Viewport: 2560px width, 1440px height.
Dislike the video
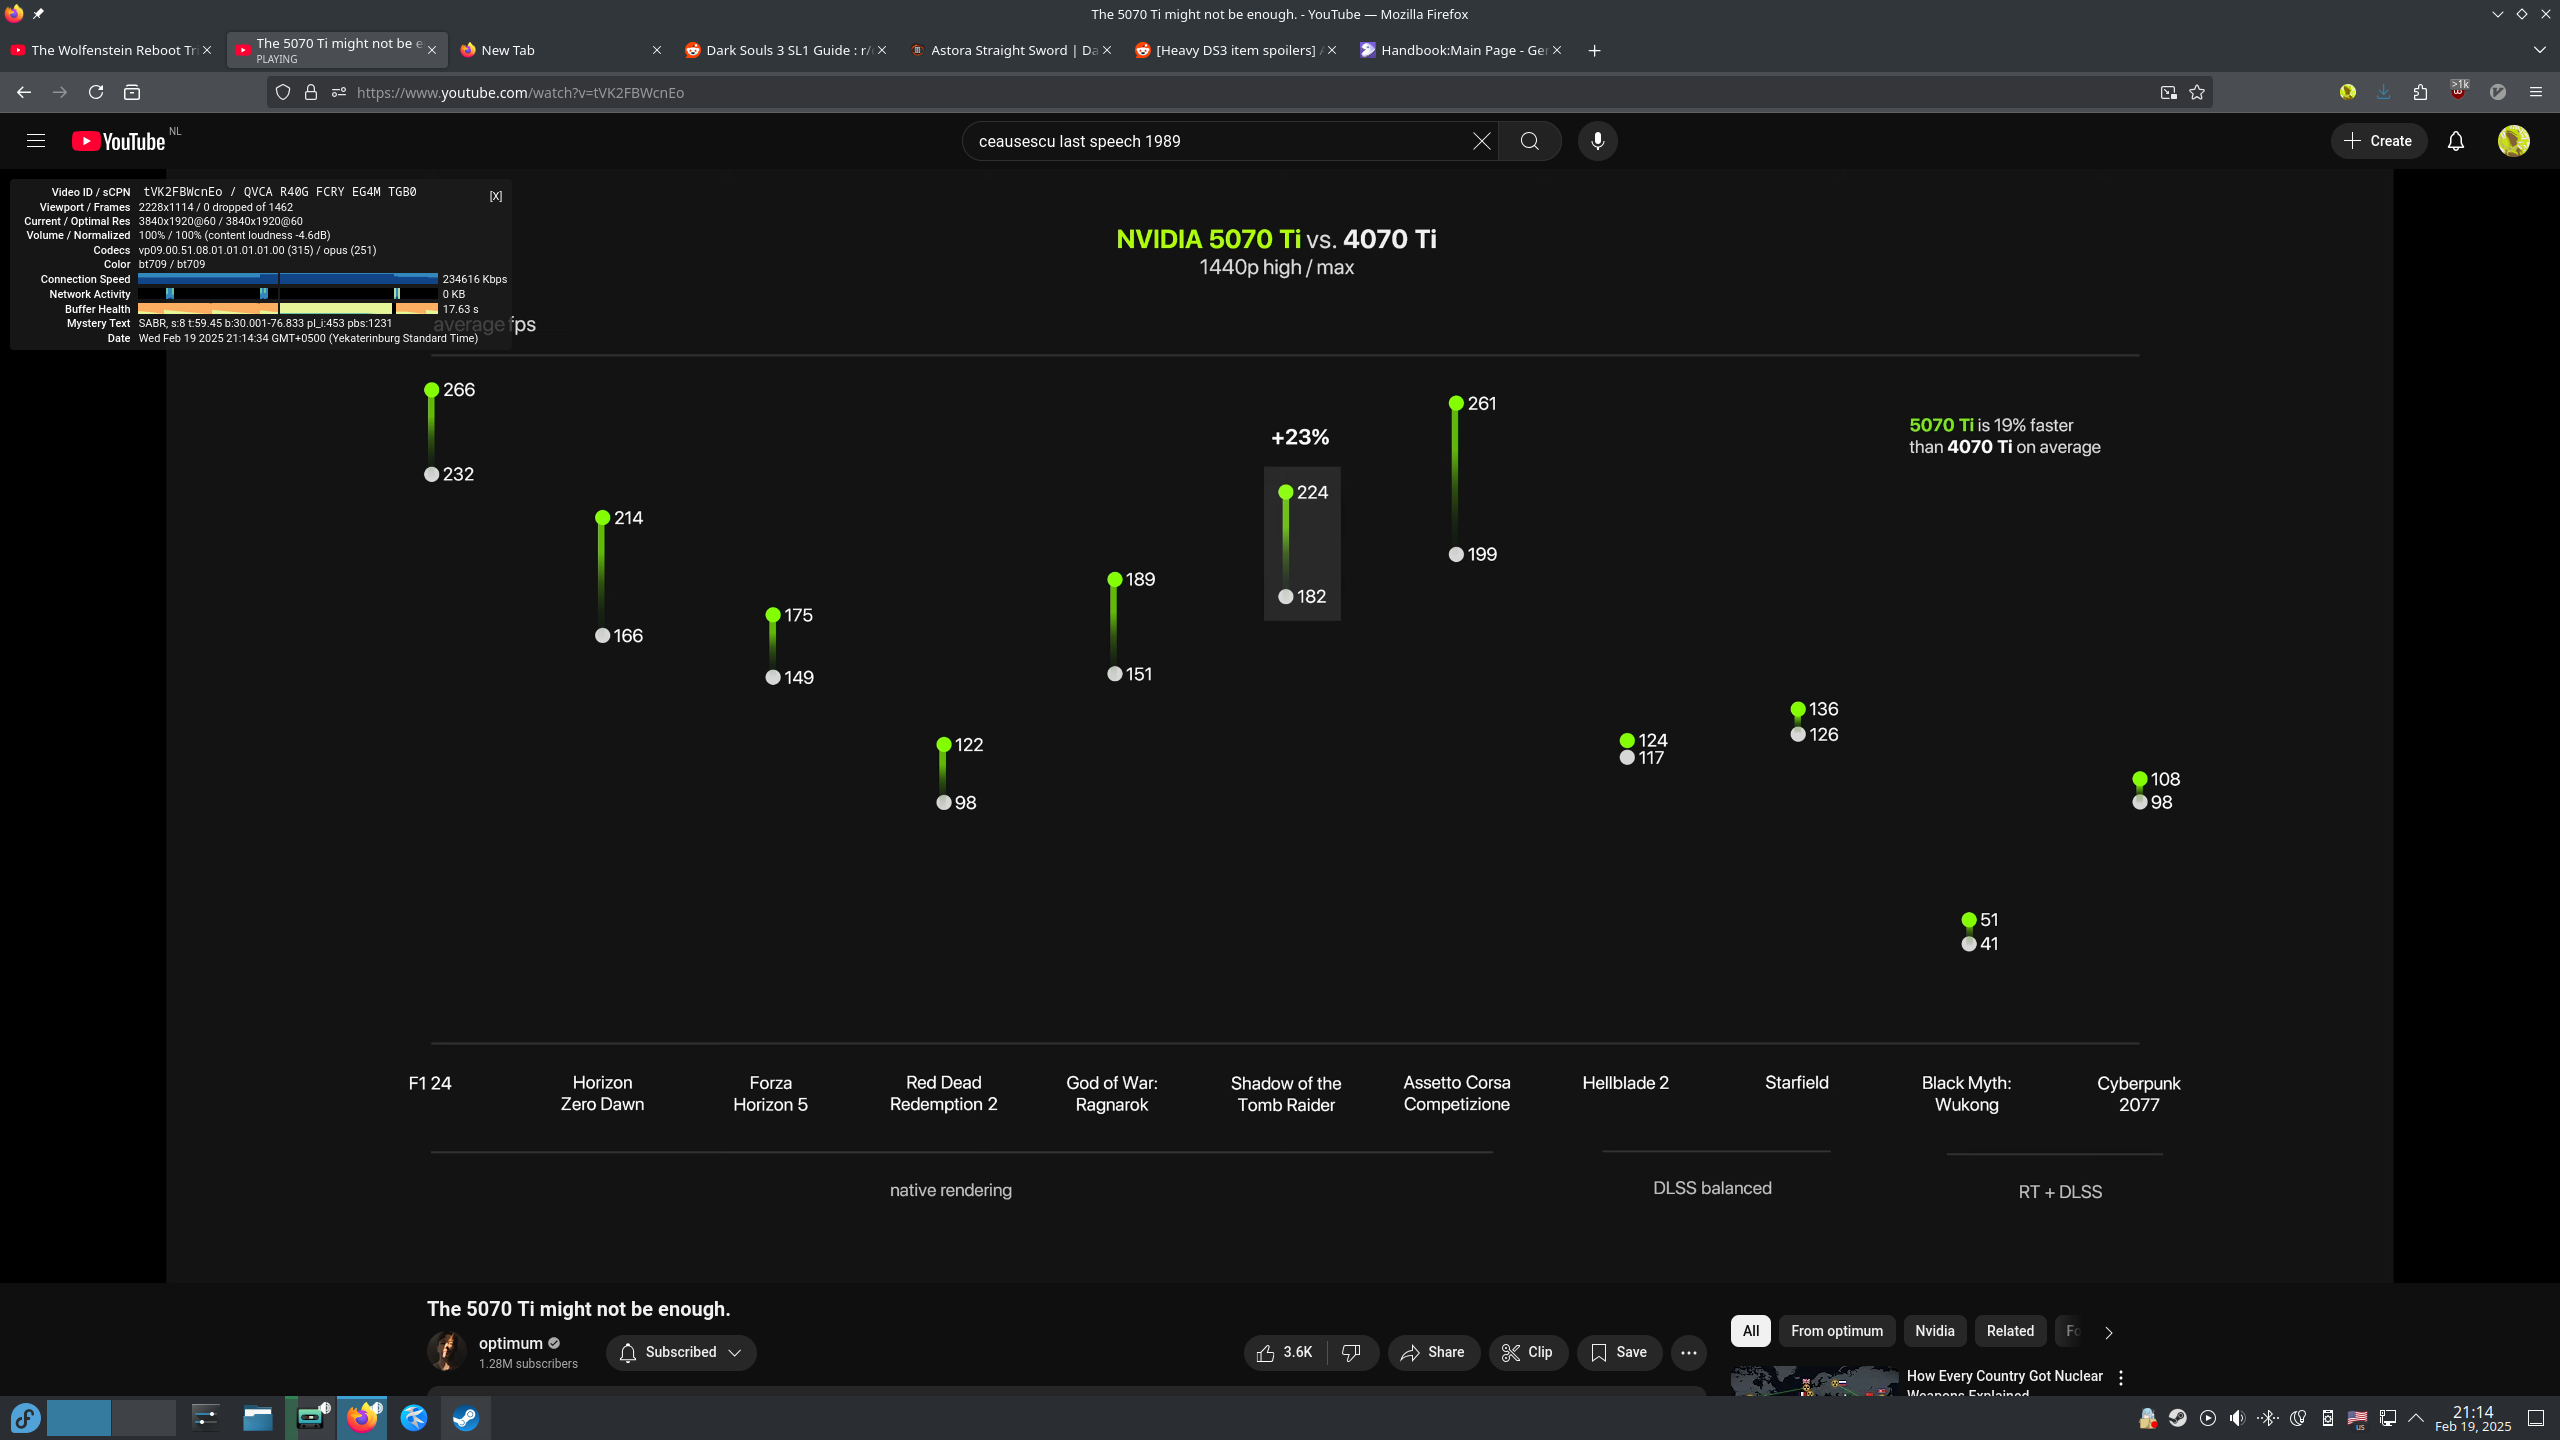(1352, 1352)
